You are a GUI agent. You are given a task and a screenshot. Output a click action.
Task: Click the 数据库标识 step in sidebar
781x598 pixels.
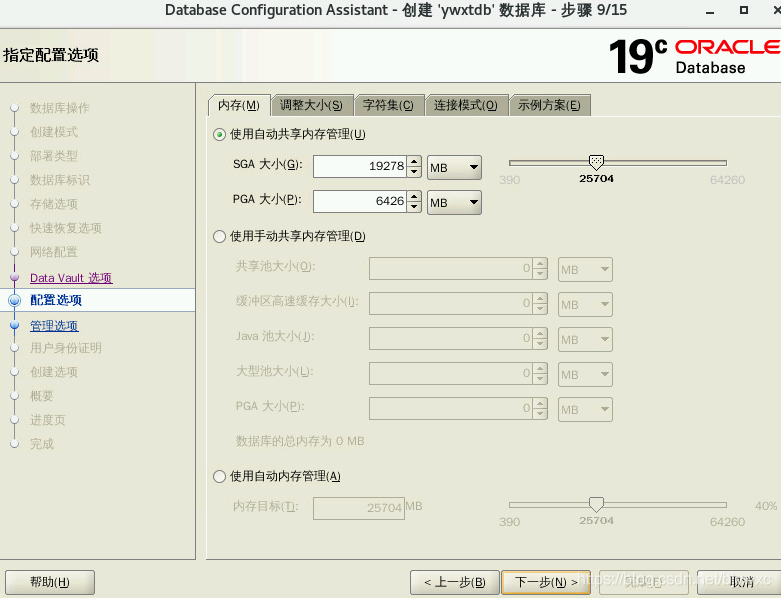60,180
